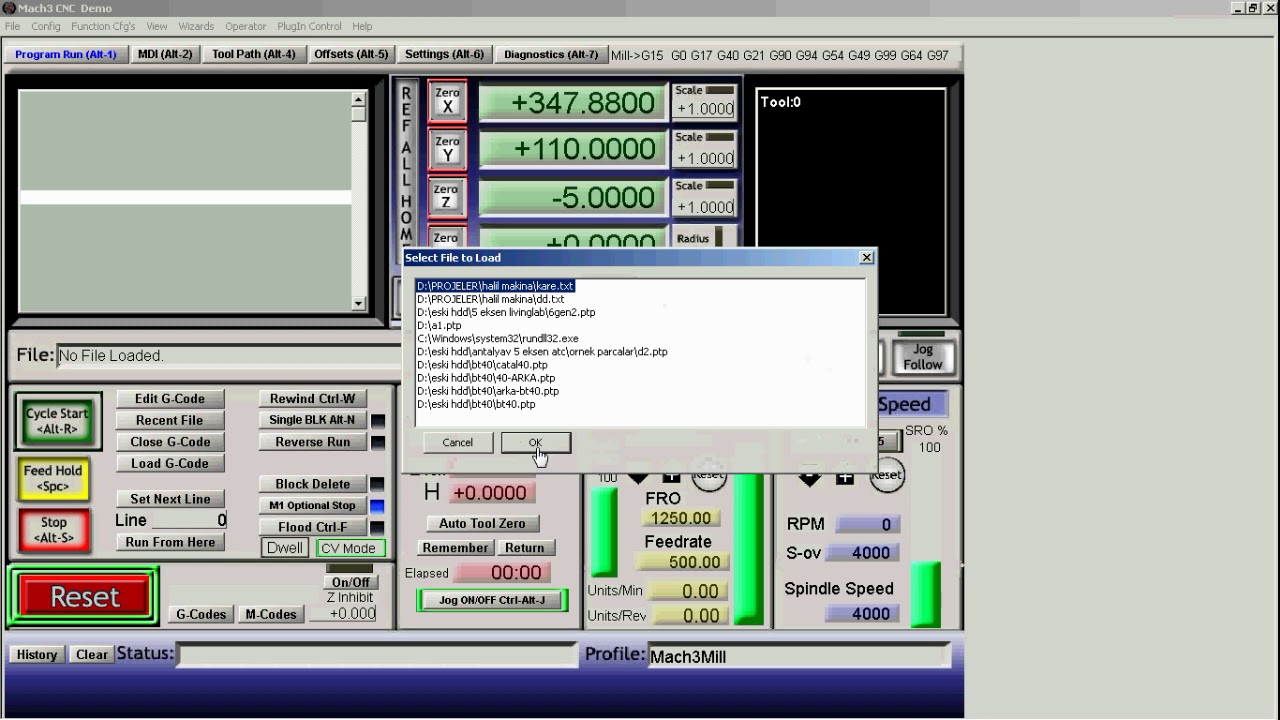Image resolution: width=1280 pixels, height=720 pixels.
Task: Close the Select File to Load dialog
Action: pos(866,257)
